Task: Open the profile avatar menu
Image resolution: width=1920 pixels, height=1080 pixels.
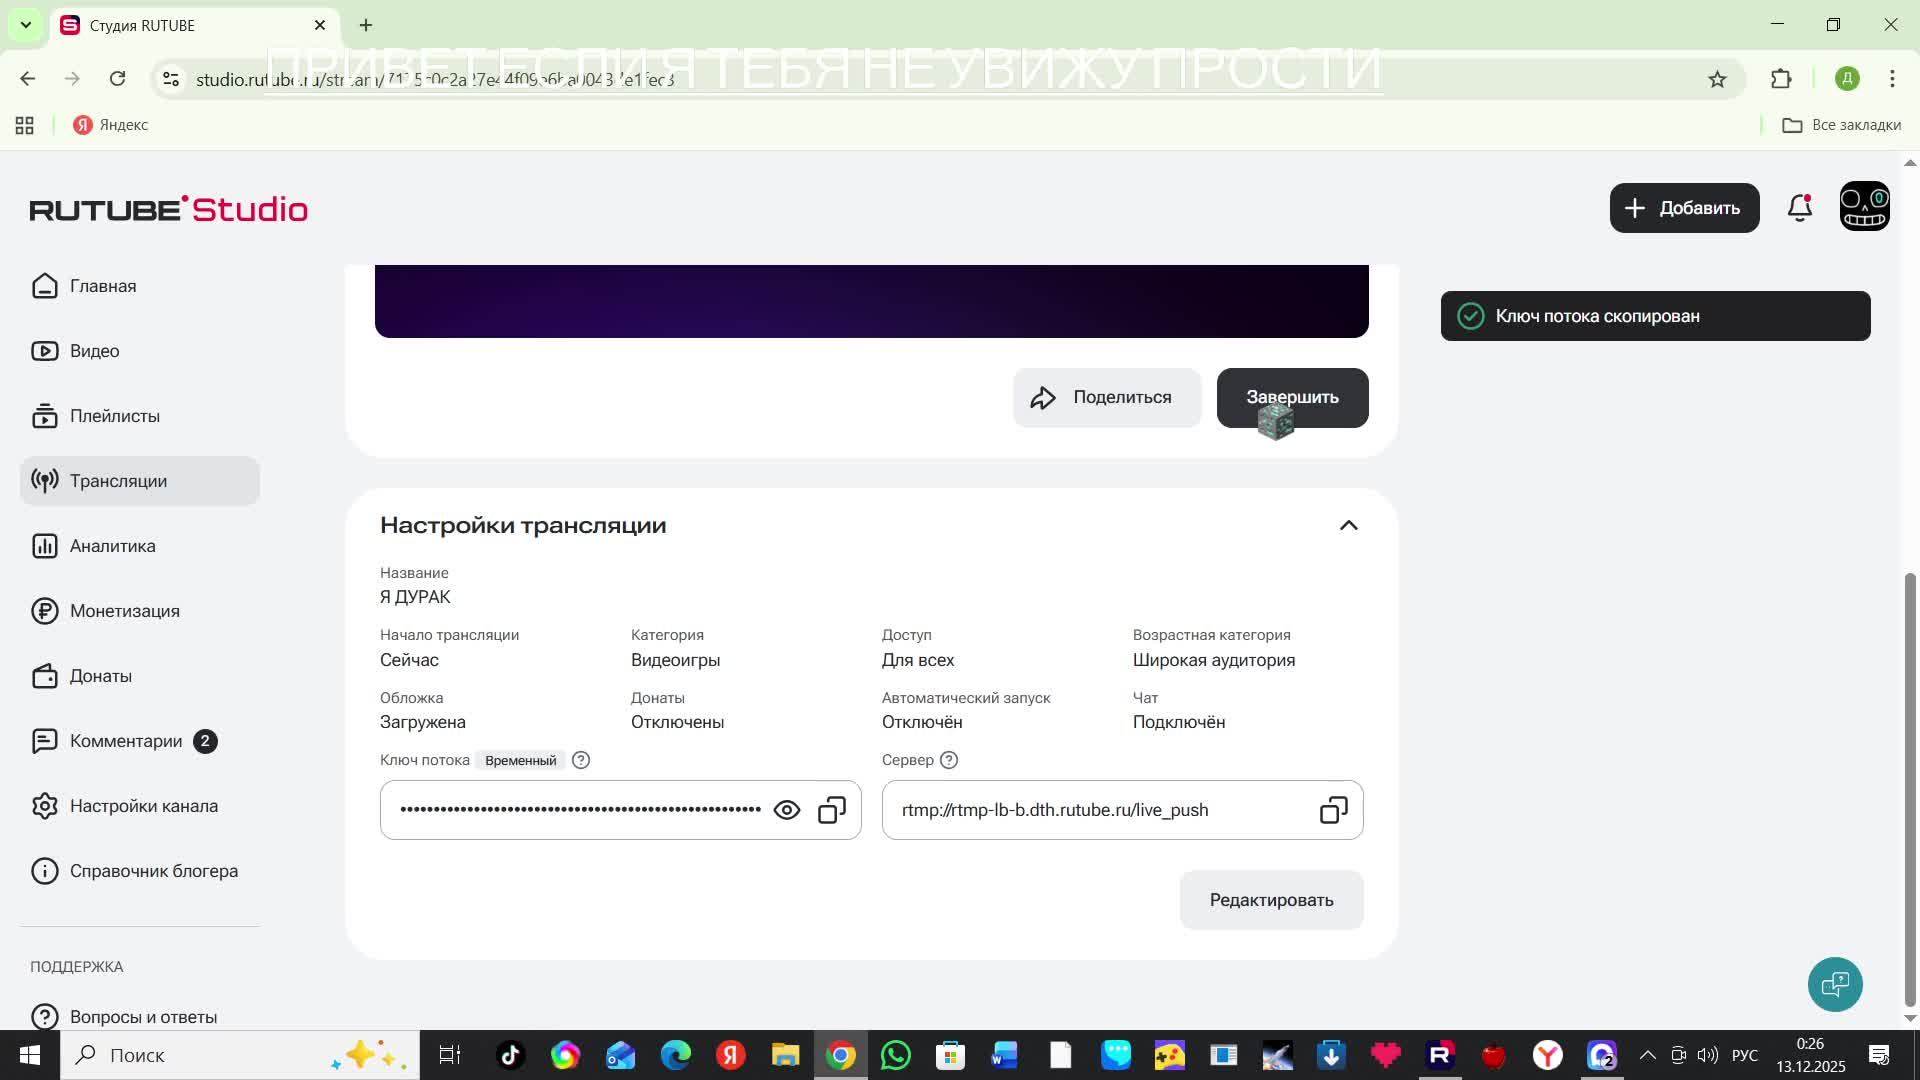Action: coord(1864,207)
